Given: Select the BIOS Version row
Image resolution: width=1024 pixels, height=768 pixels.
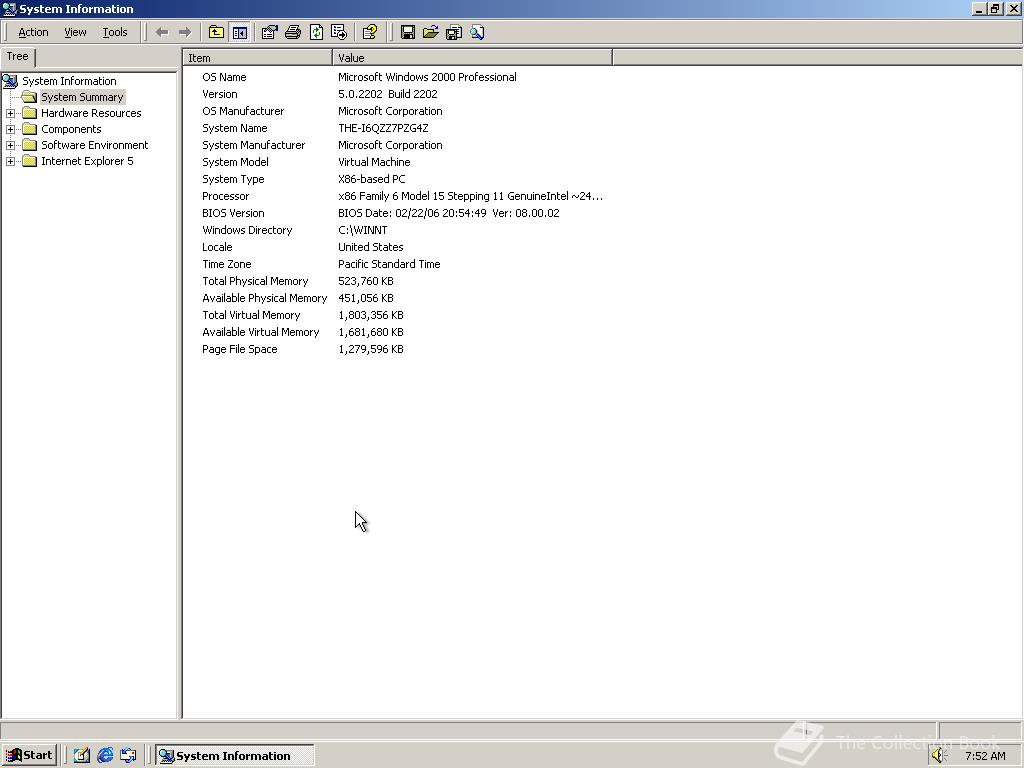Looking at the screenshot, I should pos(397,213).
